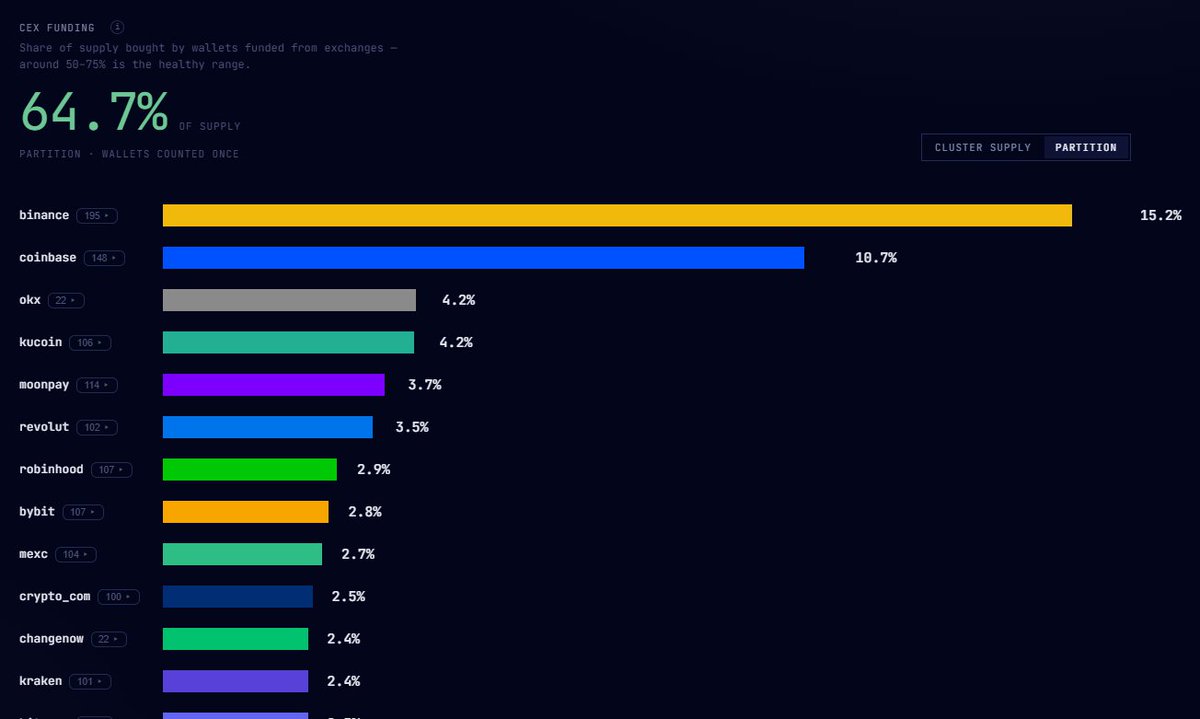Expand okx 22 wallets badge
Screen dimensions: 1200x719
coord(66,300)
